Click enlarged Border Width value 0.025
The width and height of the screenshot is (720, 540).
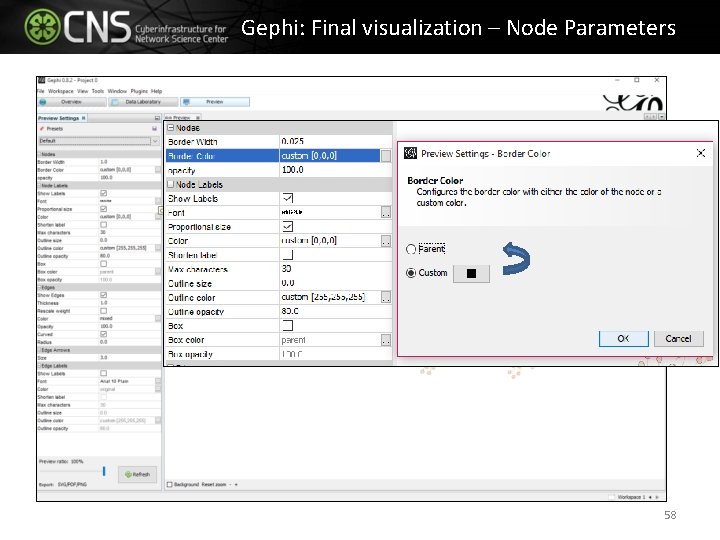[335, 141]
